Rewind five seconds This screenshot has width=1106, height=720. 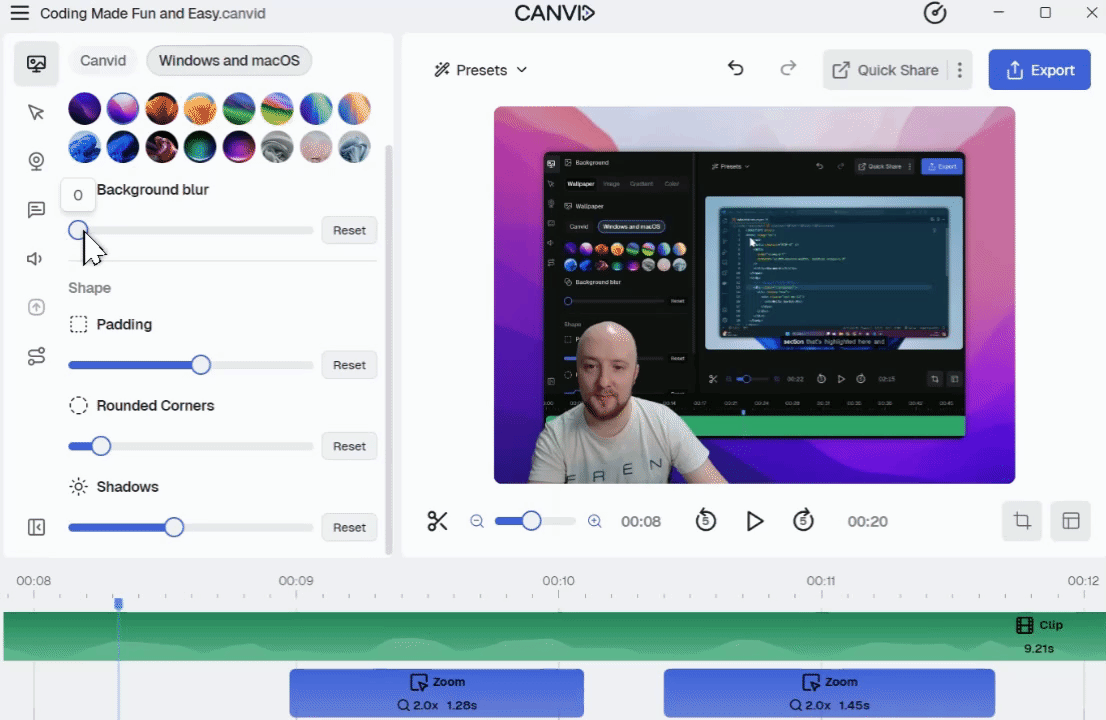[x=705, y=520]
